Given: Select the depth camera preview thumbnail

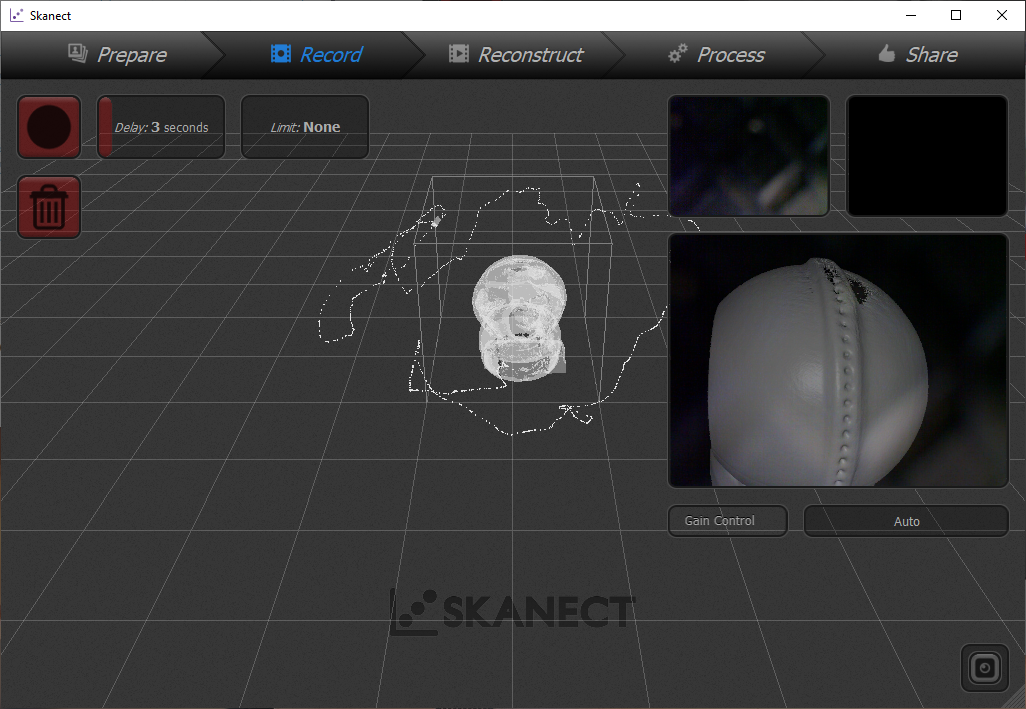Looking at the screenshot, I should [x=749, y=156].
